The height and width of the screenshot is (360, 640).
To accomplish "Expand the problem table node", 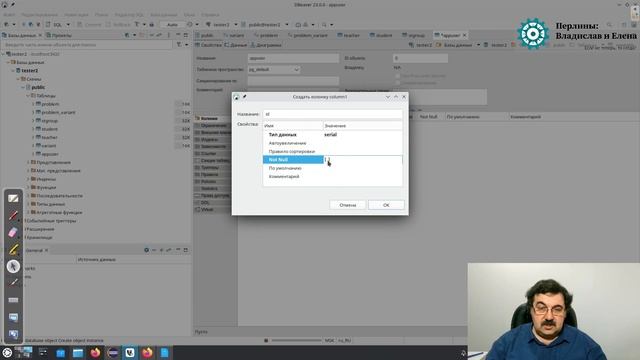I will pos(33,104).
